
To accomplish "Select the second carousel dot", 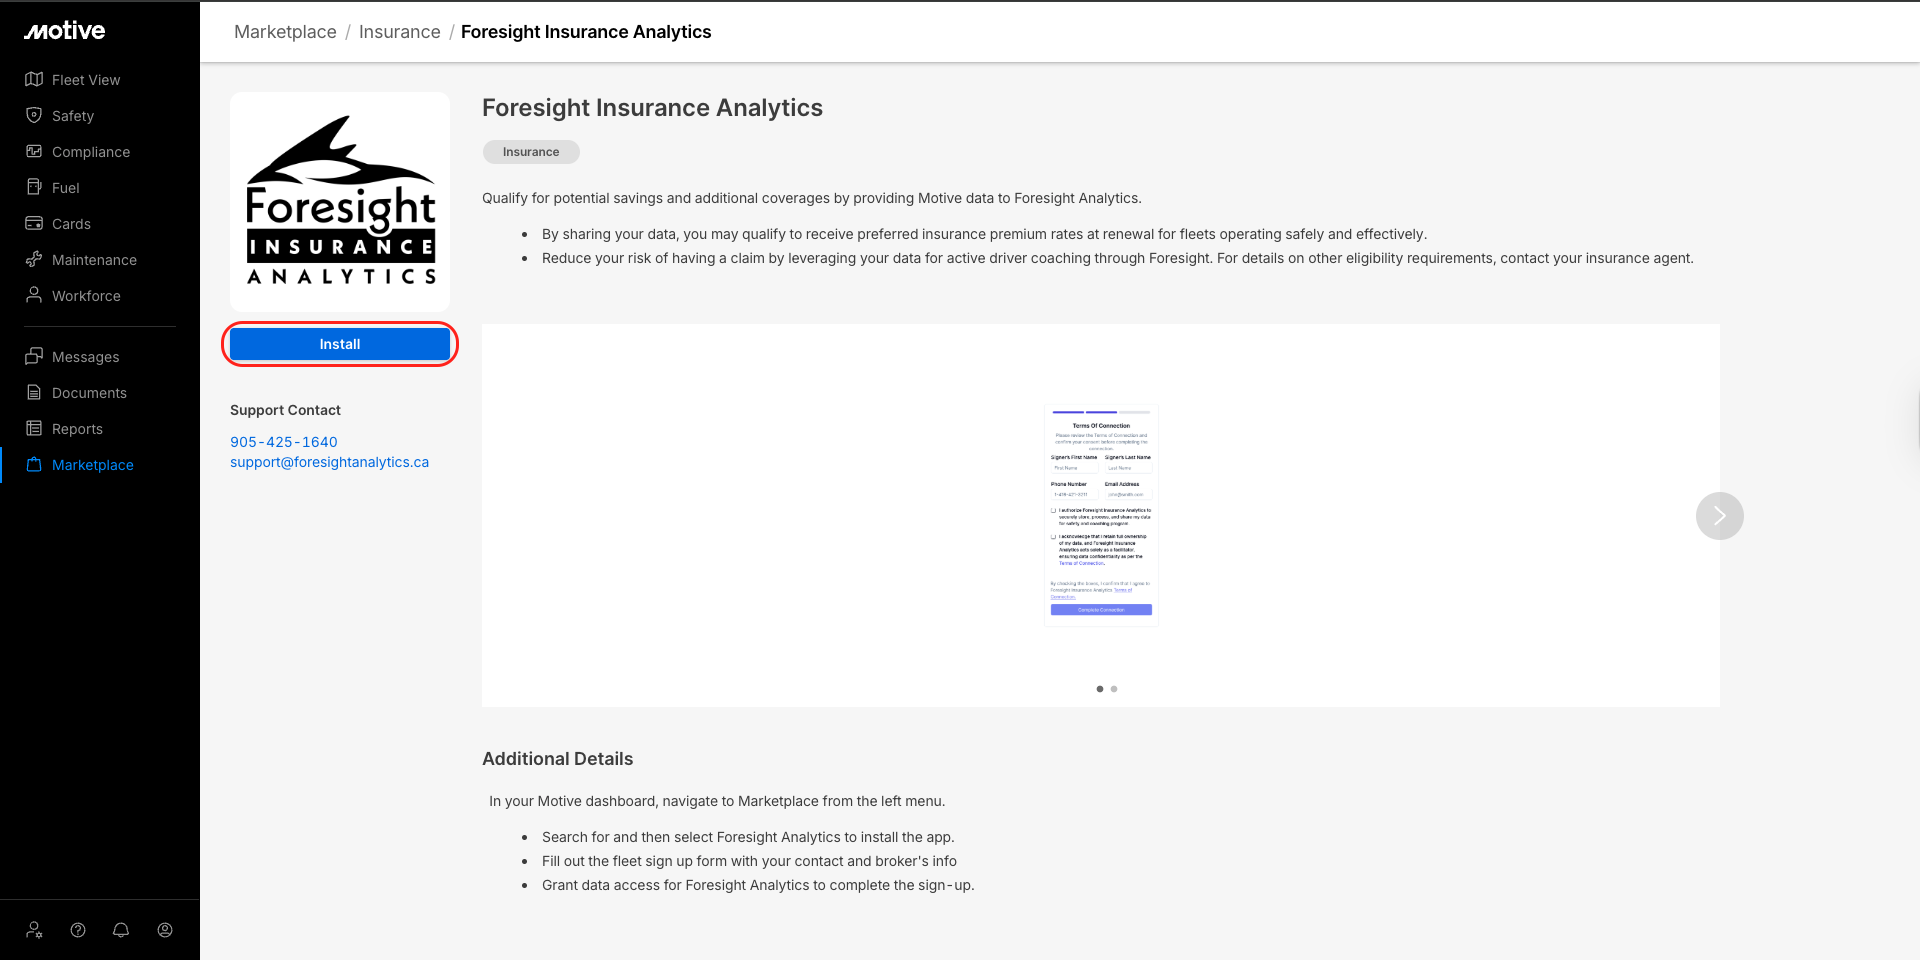I will 1114,689.
